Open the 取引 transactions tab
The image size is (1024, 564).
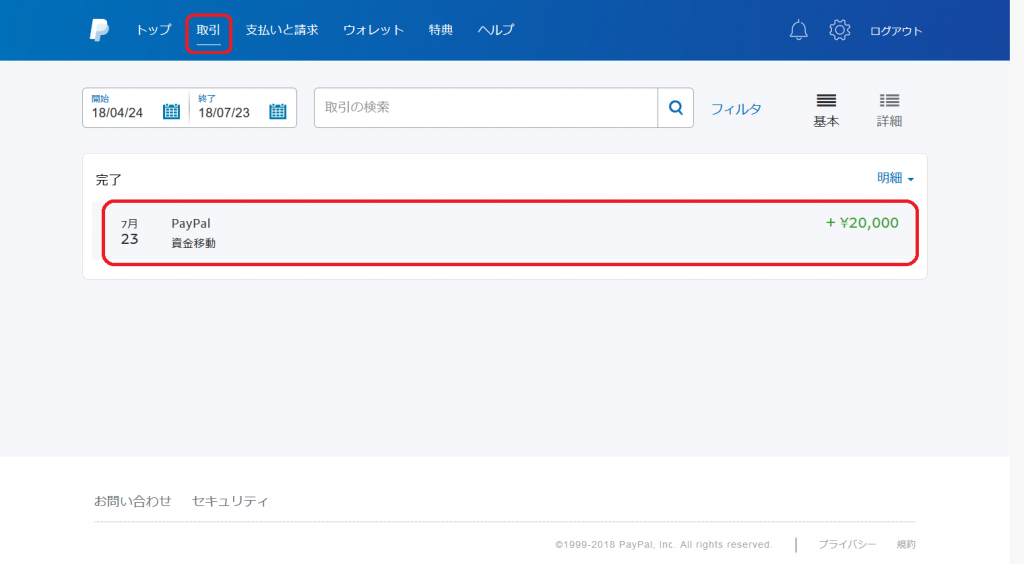point(208,30)
